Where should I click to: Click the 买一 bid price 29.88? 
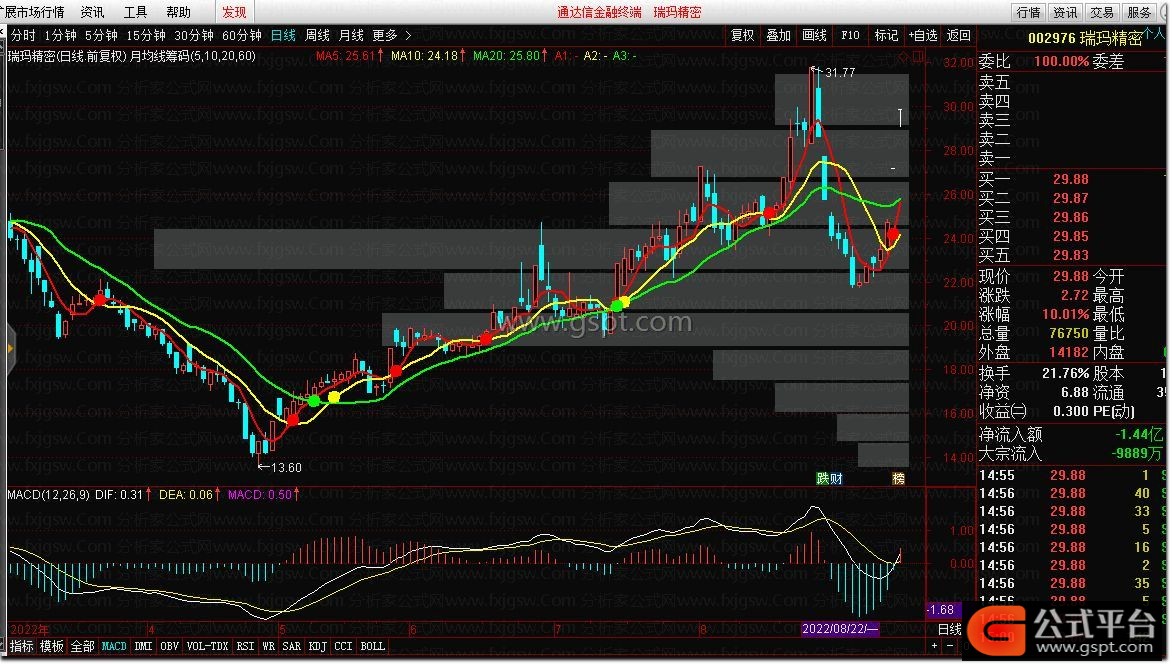click(x=1070, y=179)
